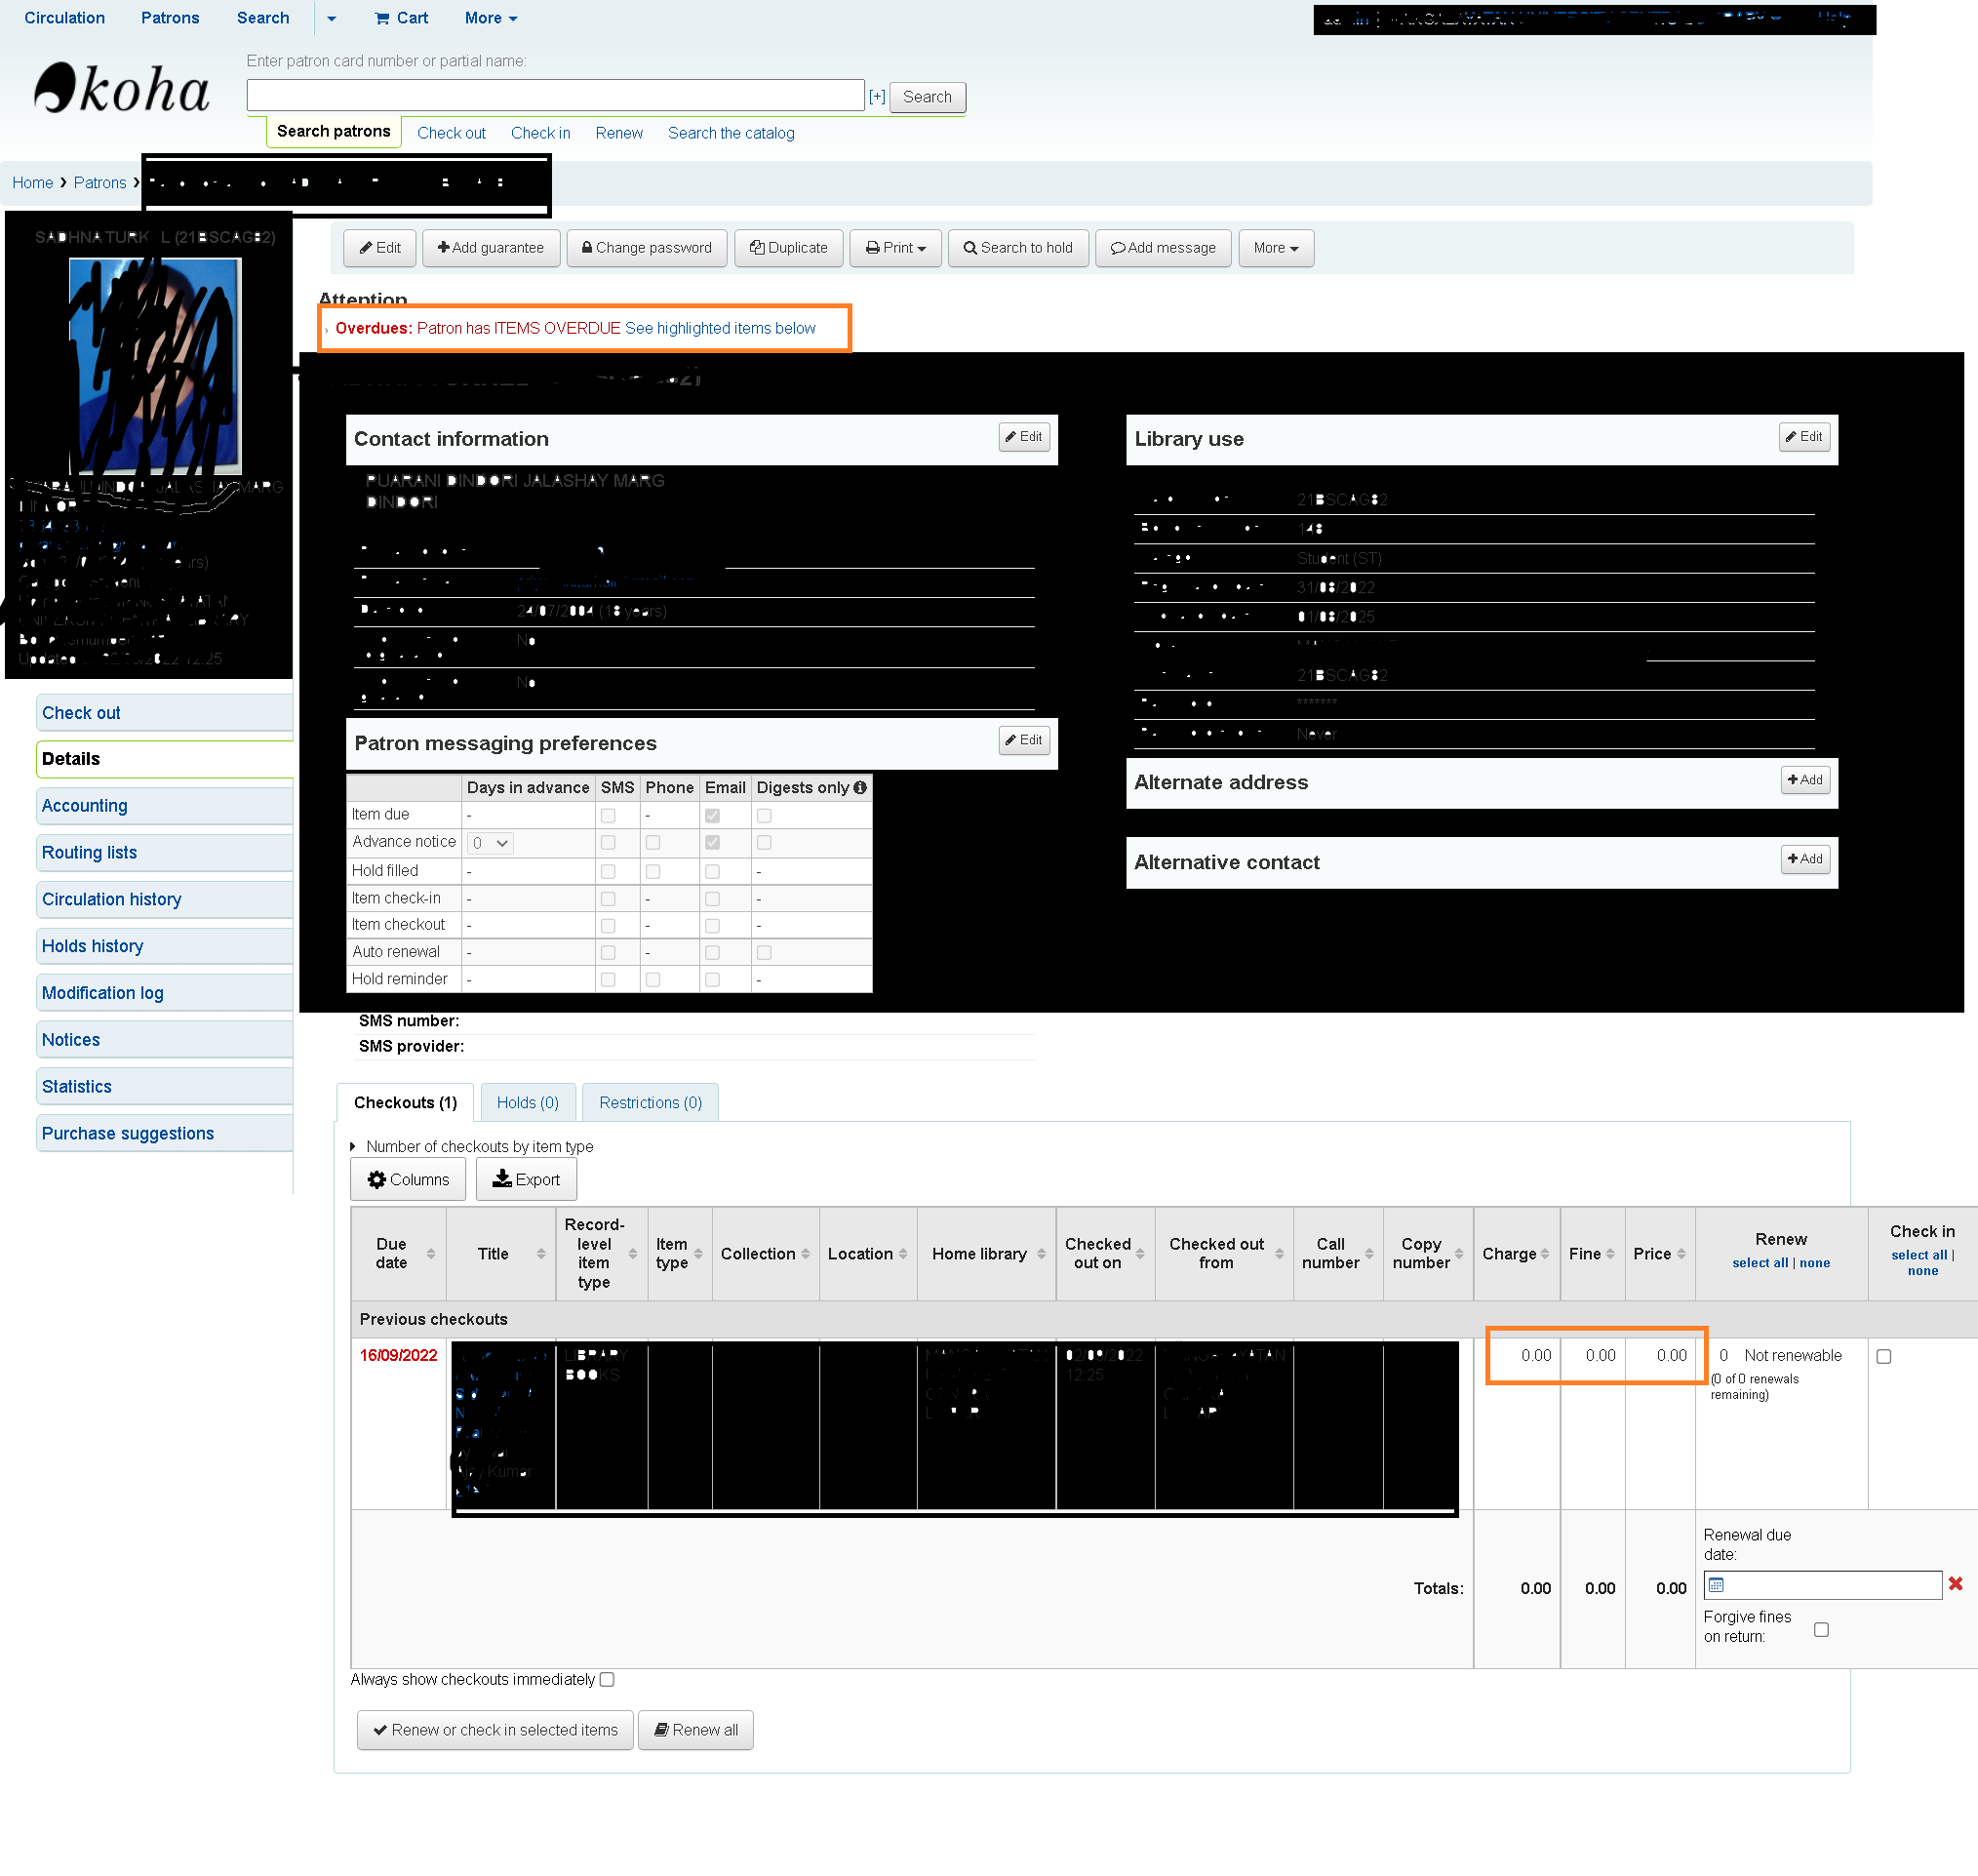Click Change password lock button
The image size is (1978, 1876).
click(646, 248)
